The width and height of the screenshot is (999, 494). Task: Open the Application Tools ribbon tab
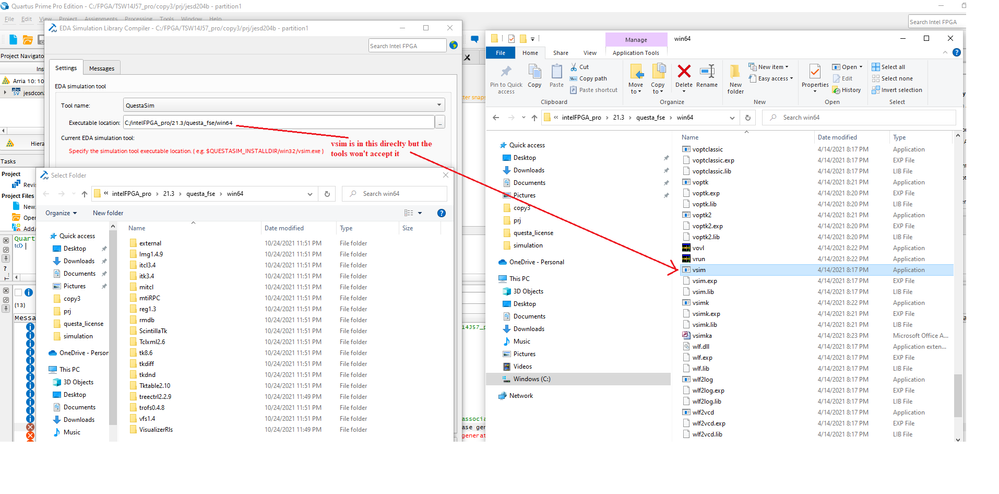tap(636, 53)
